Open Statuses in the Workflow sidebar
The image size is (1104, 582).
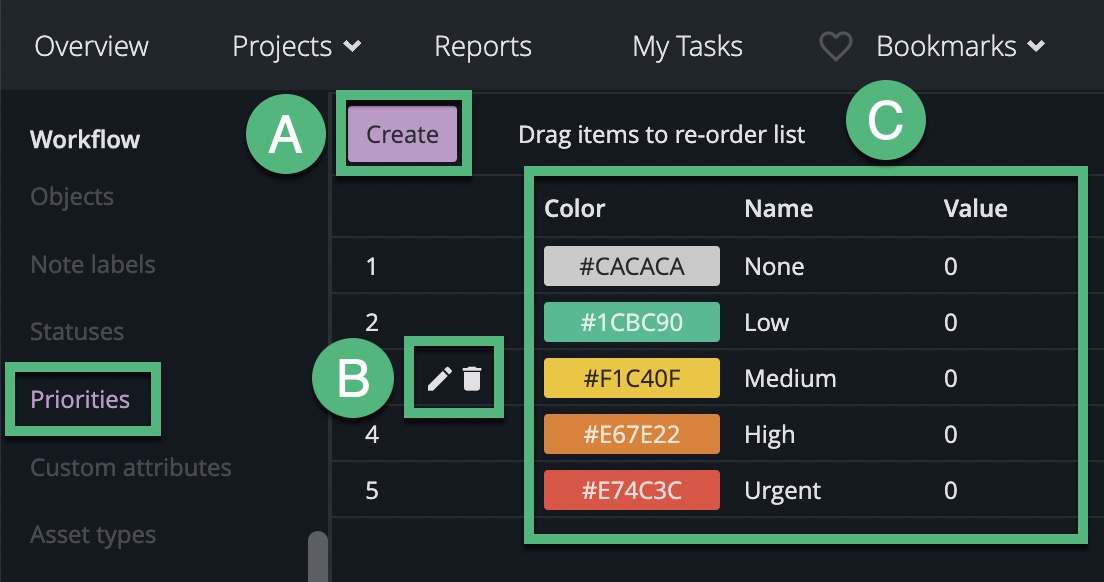[x=77, y=332]
